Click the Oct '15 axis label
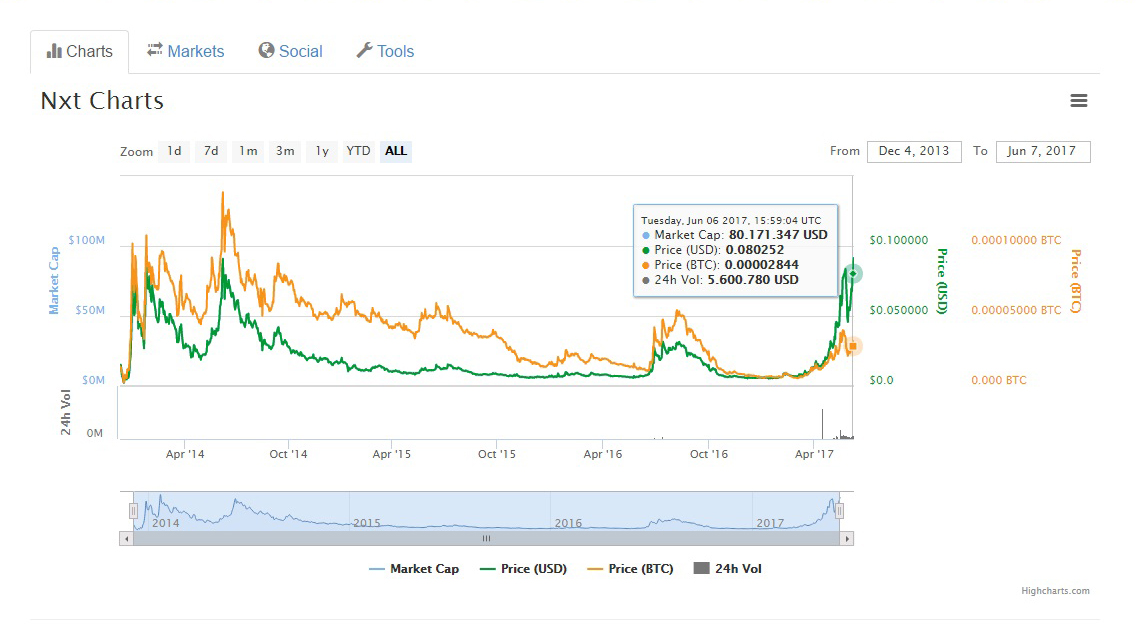The image size is (1144, 624). pos(497,454)
